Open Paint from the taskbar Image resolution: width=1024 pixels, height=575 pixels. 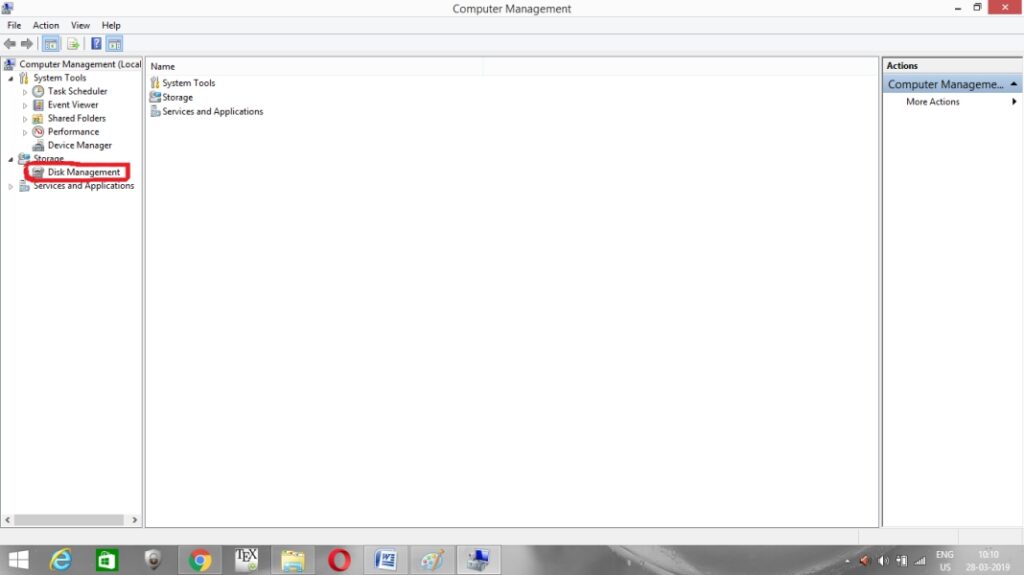432,560
